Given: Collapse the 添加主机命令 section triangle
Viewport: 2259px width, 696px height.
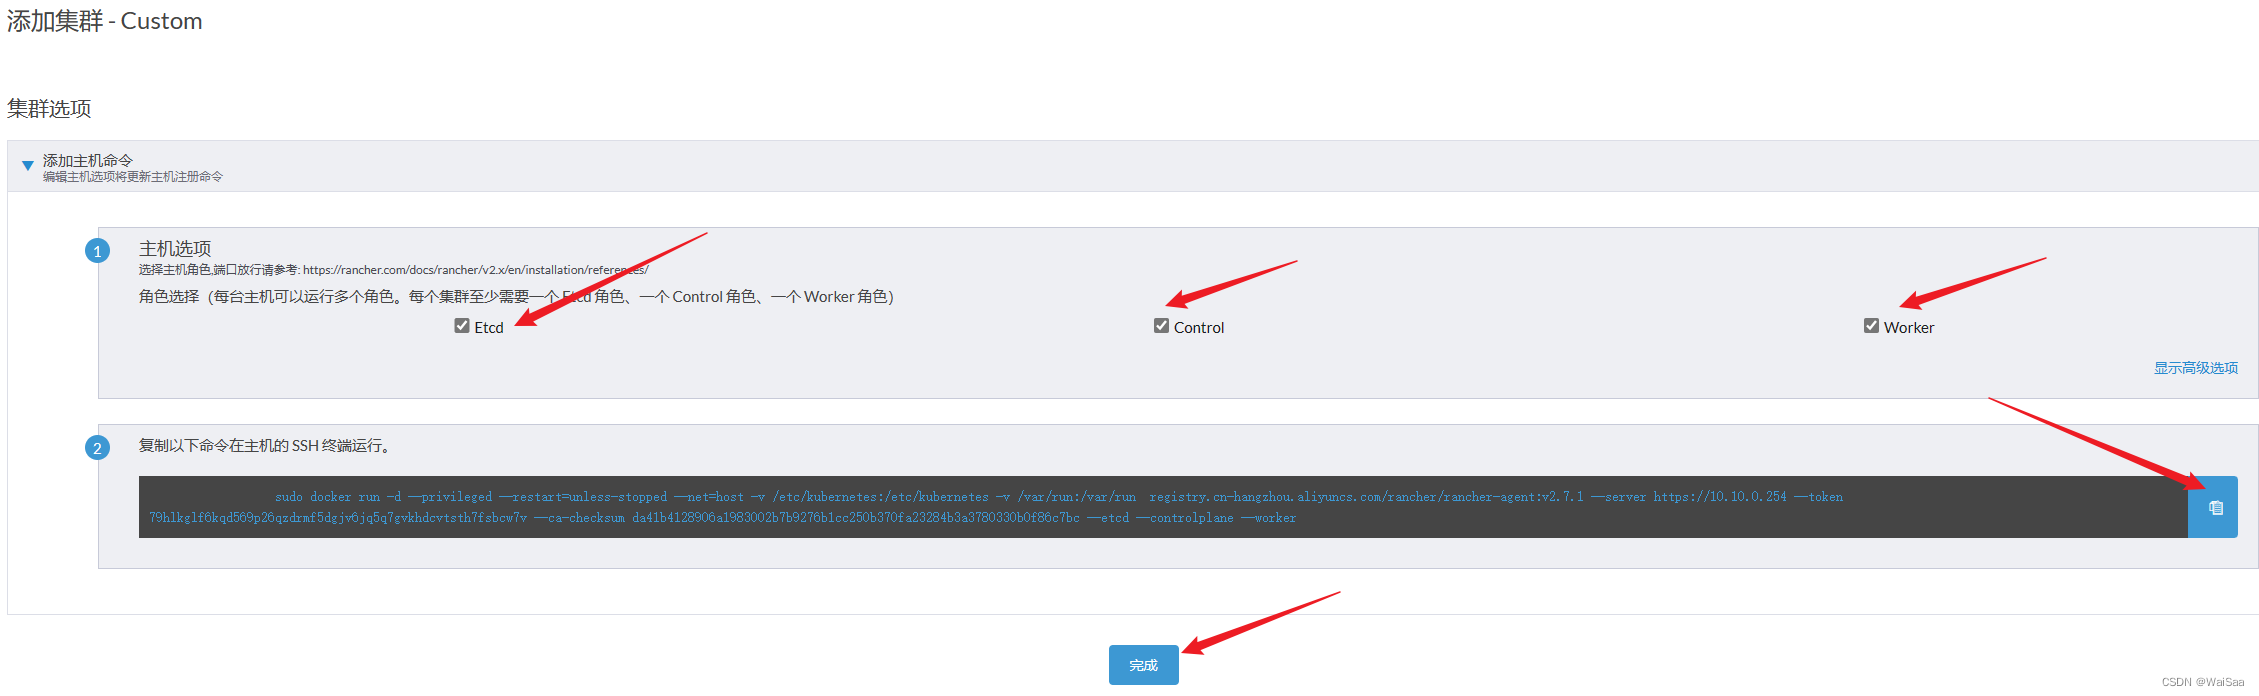Looking at the screenshot, I should [28, 165].
